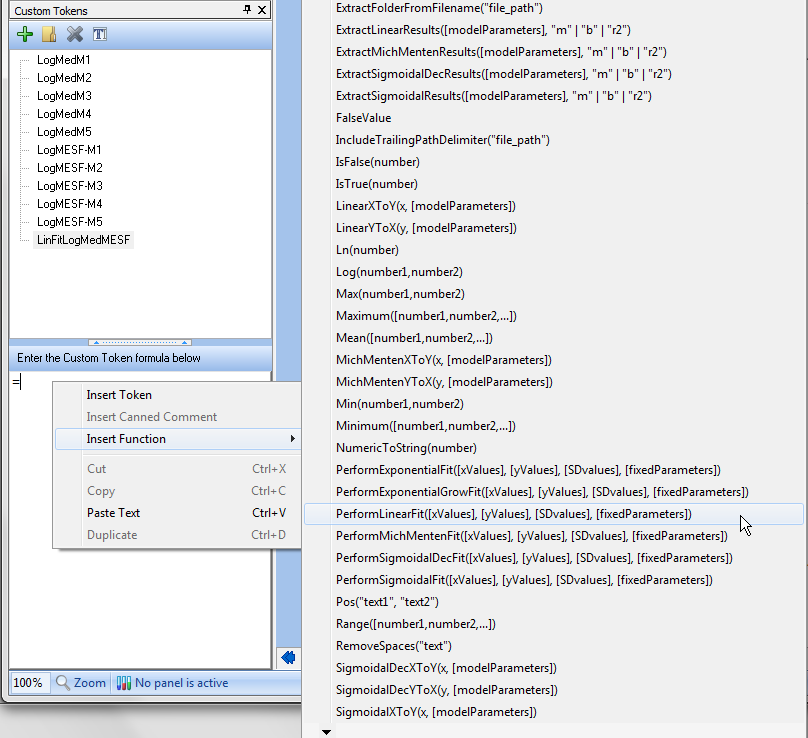The image size is (808, 738).
Task: Click the panel splitter collapse handle
Action: (x=140, y=342)
